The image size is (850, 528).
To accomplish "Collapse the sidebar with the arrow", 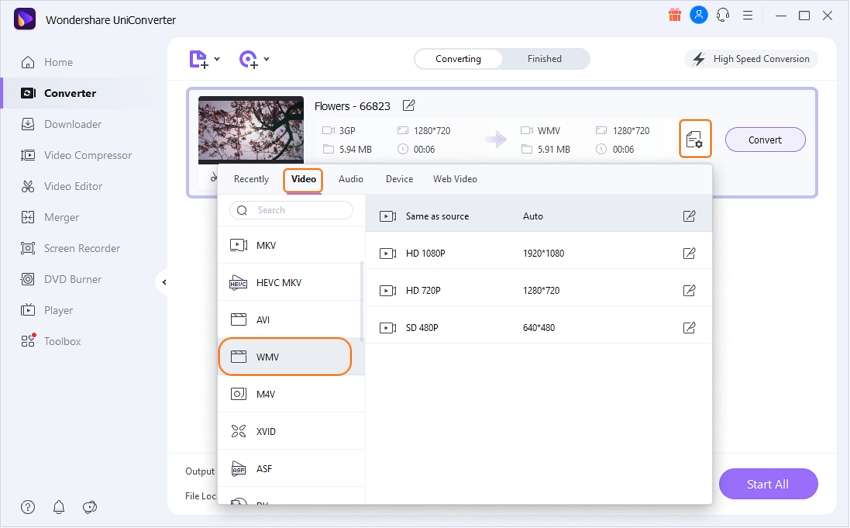I will pos(164,282).
